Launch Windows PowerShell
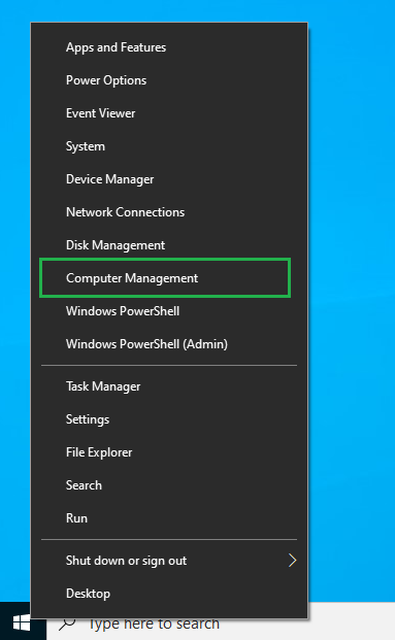The height and width of the screenshot is (640, 395). (x=169, y=311)
